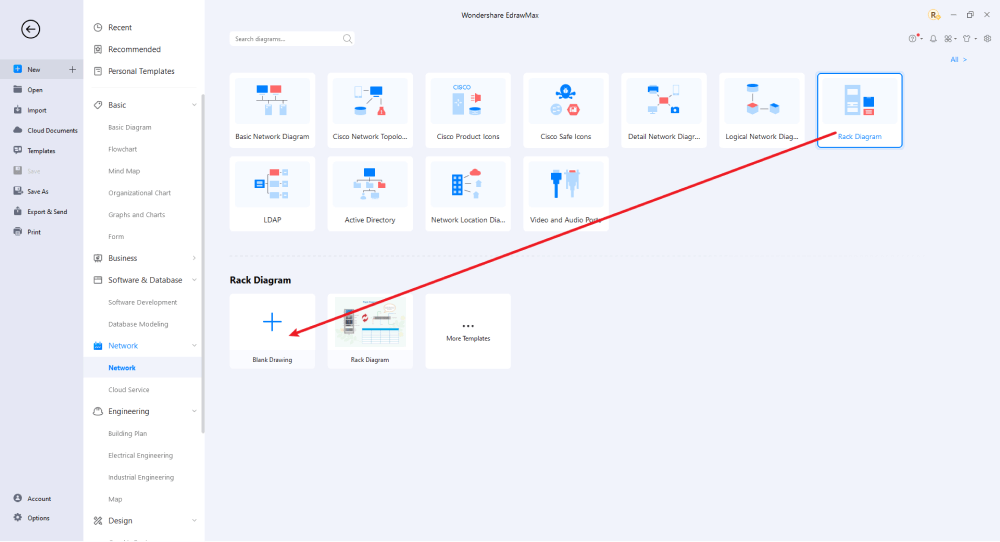This screenshot has height=542, width=1000.
Task: Click the search magnifier icon
Action: [x=347, y=39]
